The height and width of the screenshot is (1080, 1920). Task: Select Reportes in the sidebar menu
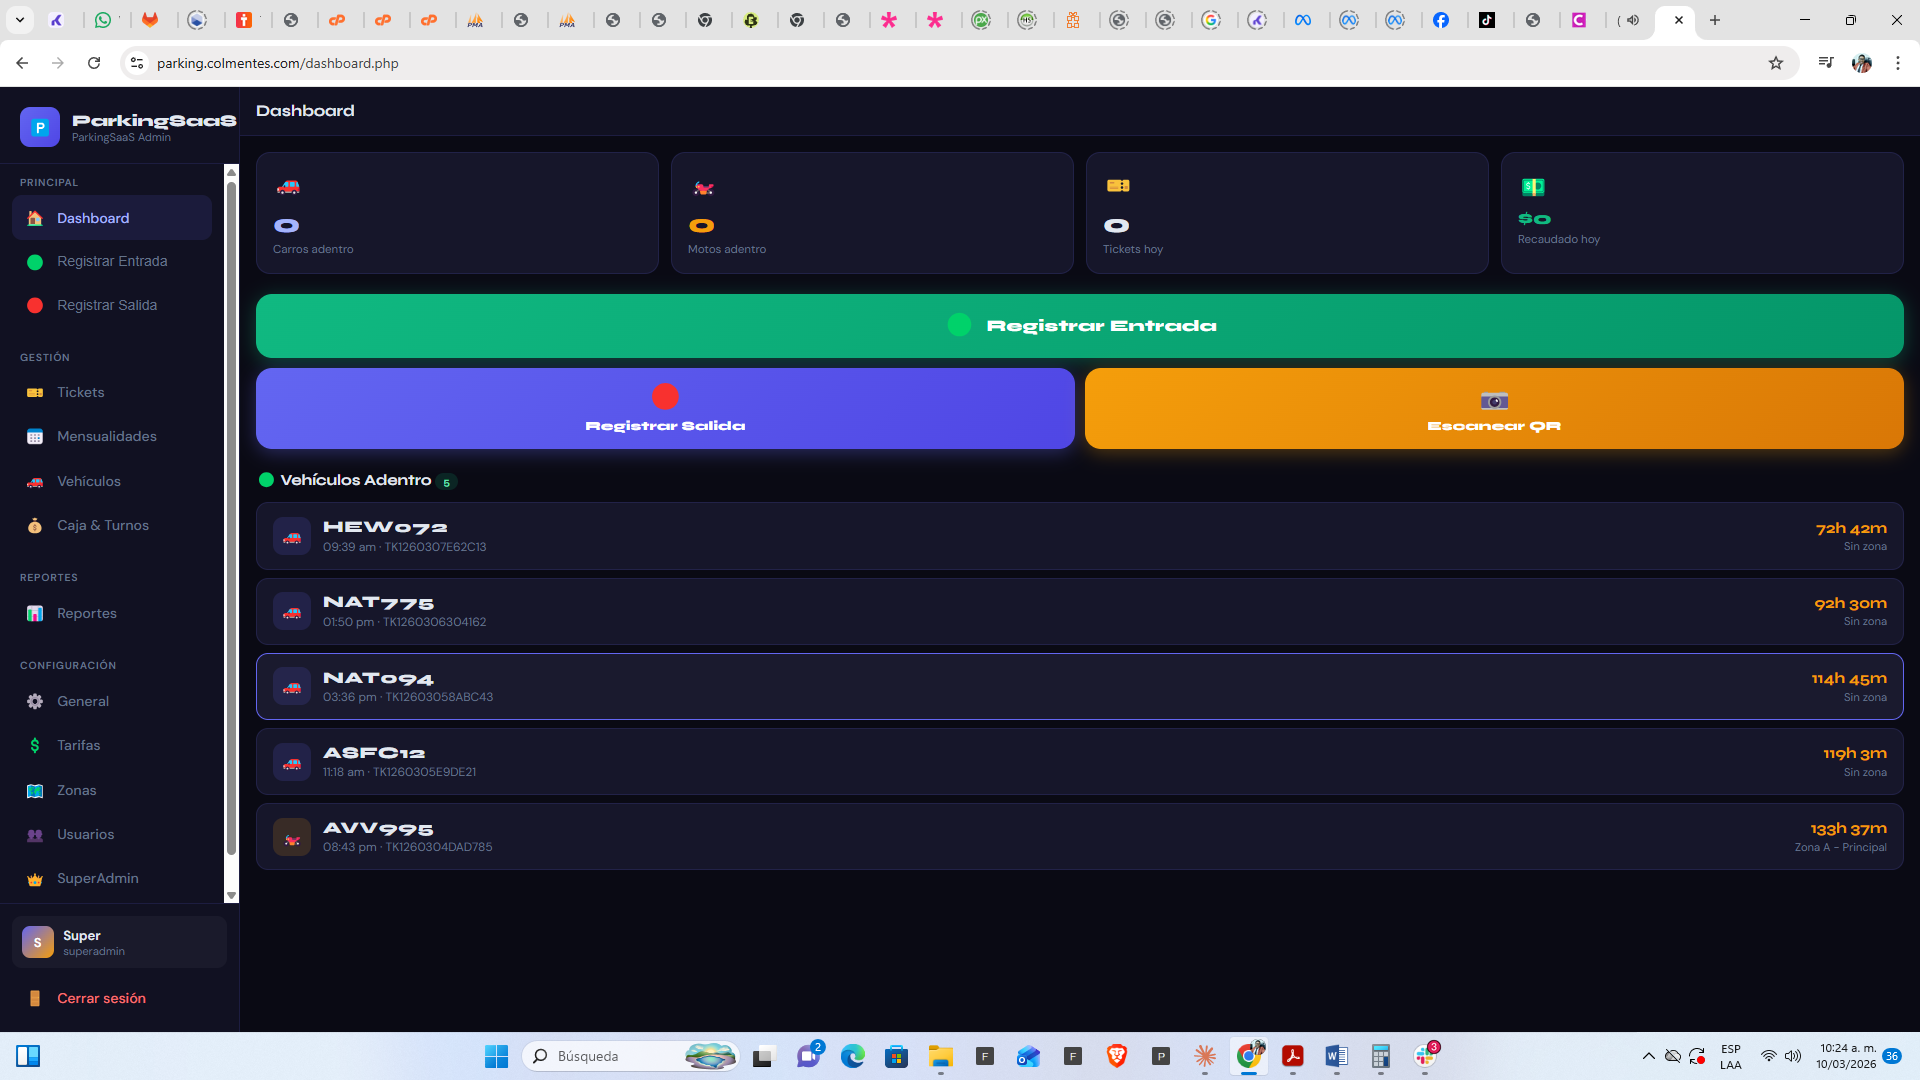(86, 614)
